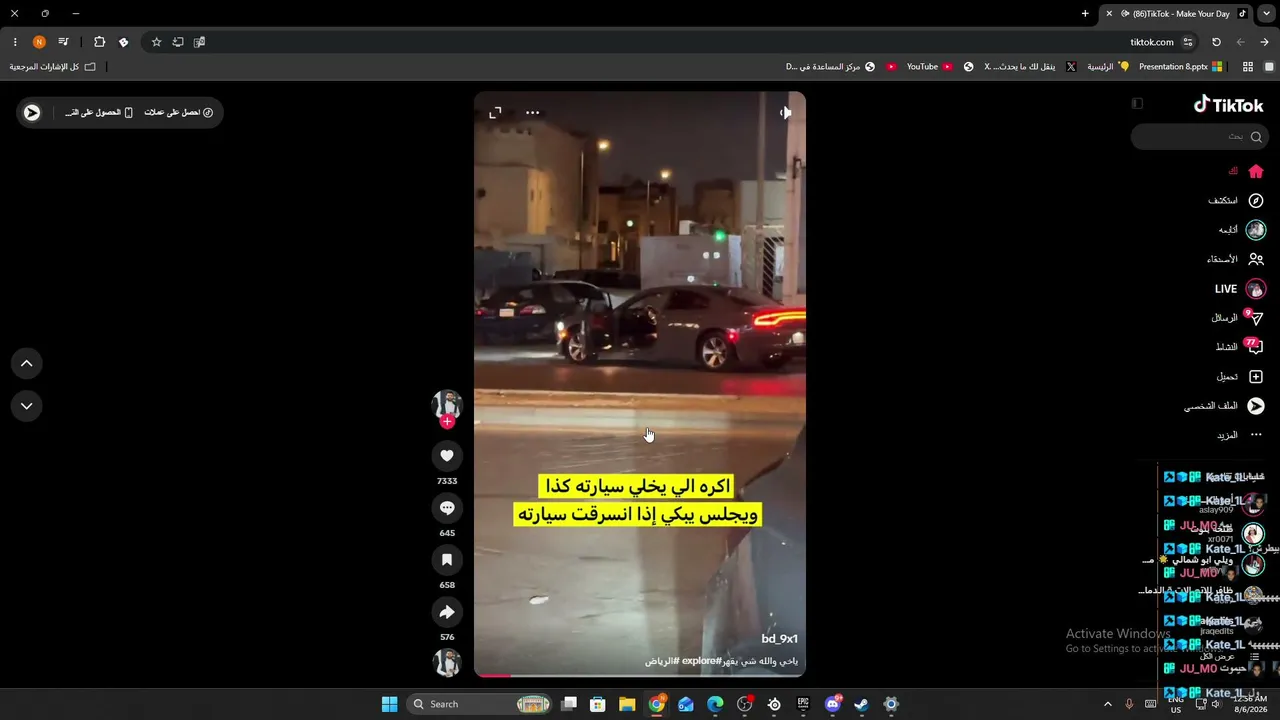Open the Upload (تحميل) plus item
This screenshot has height=720, width=1280.
[1240, 377]
